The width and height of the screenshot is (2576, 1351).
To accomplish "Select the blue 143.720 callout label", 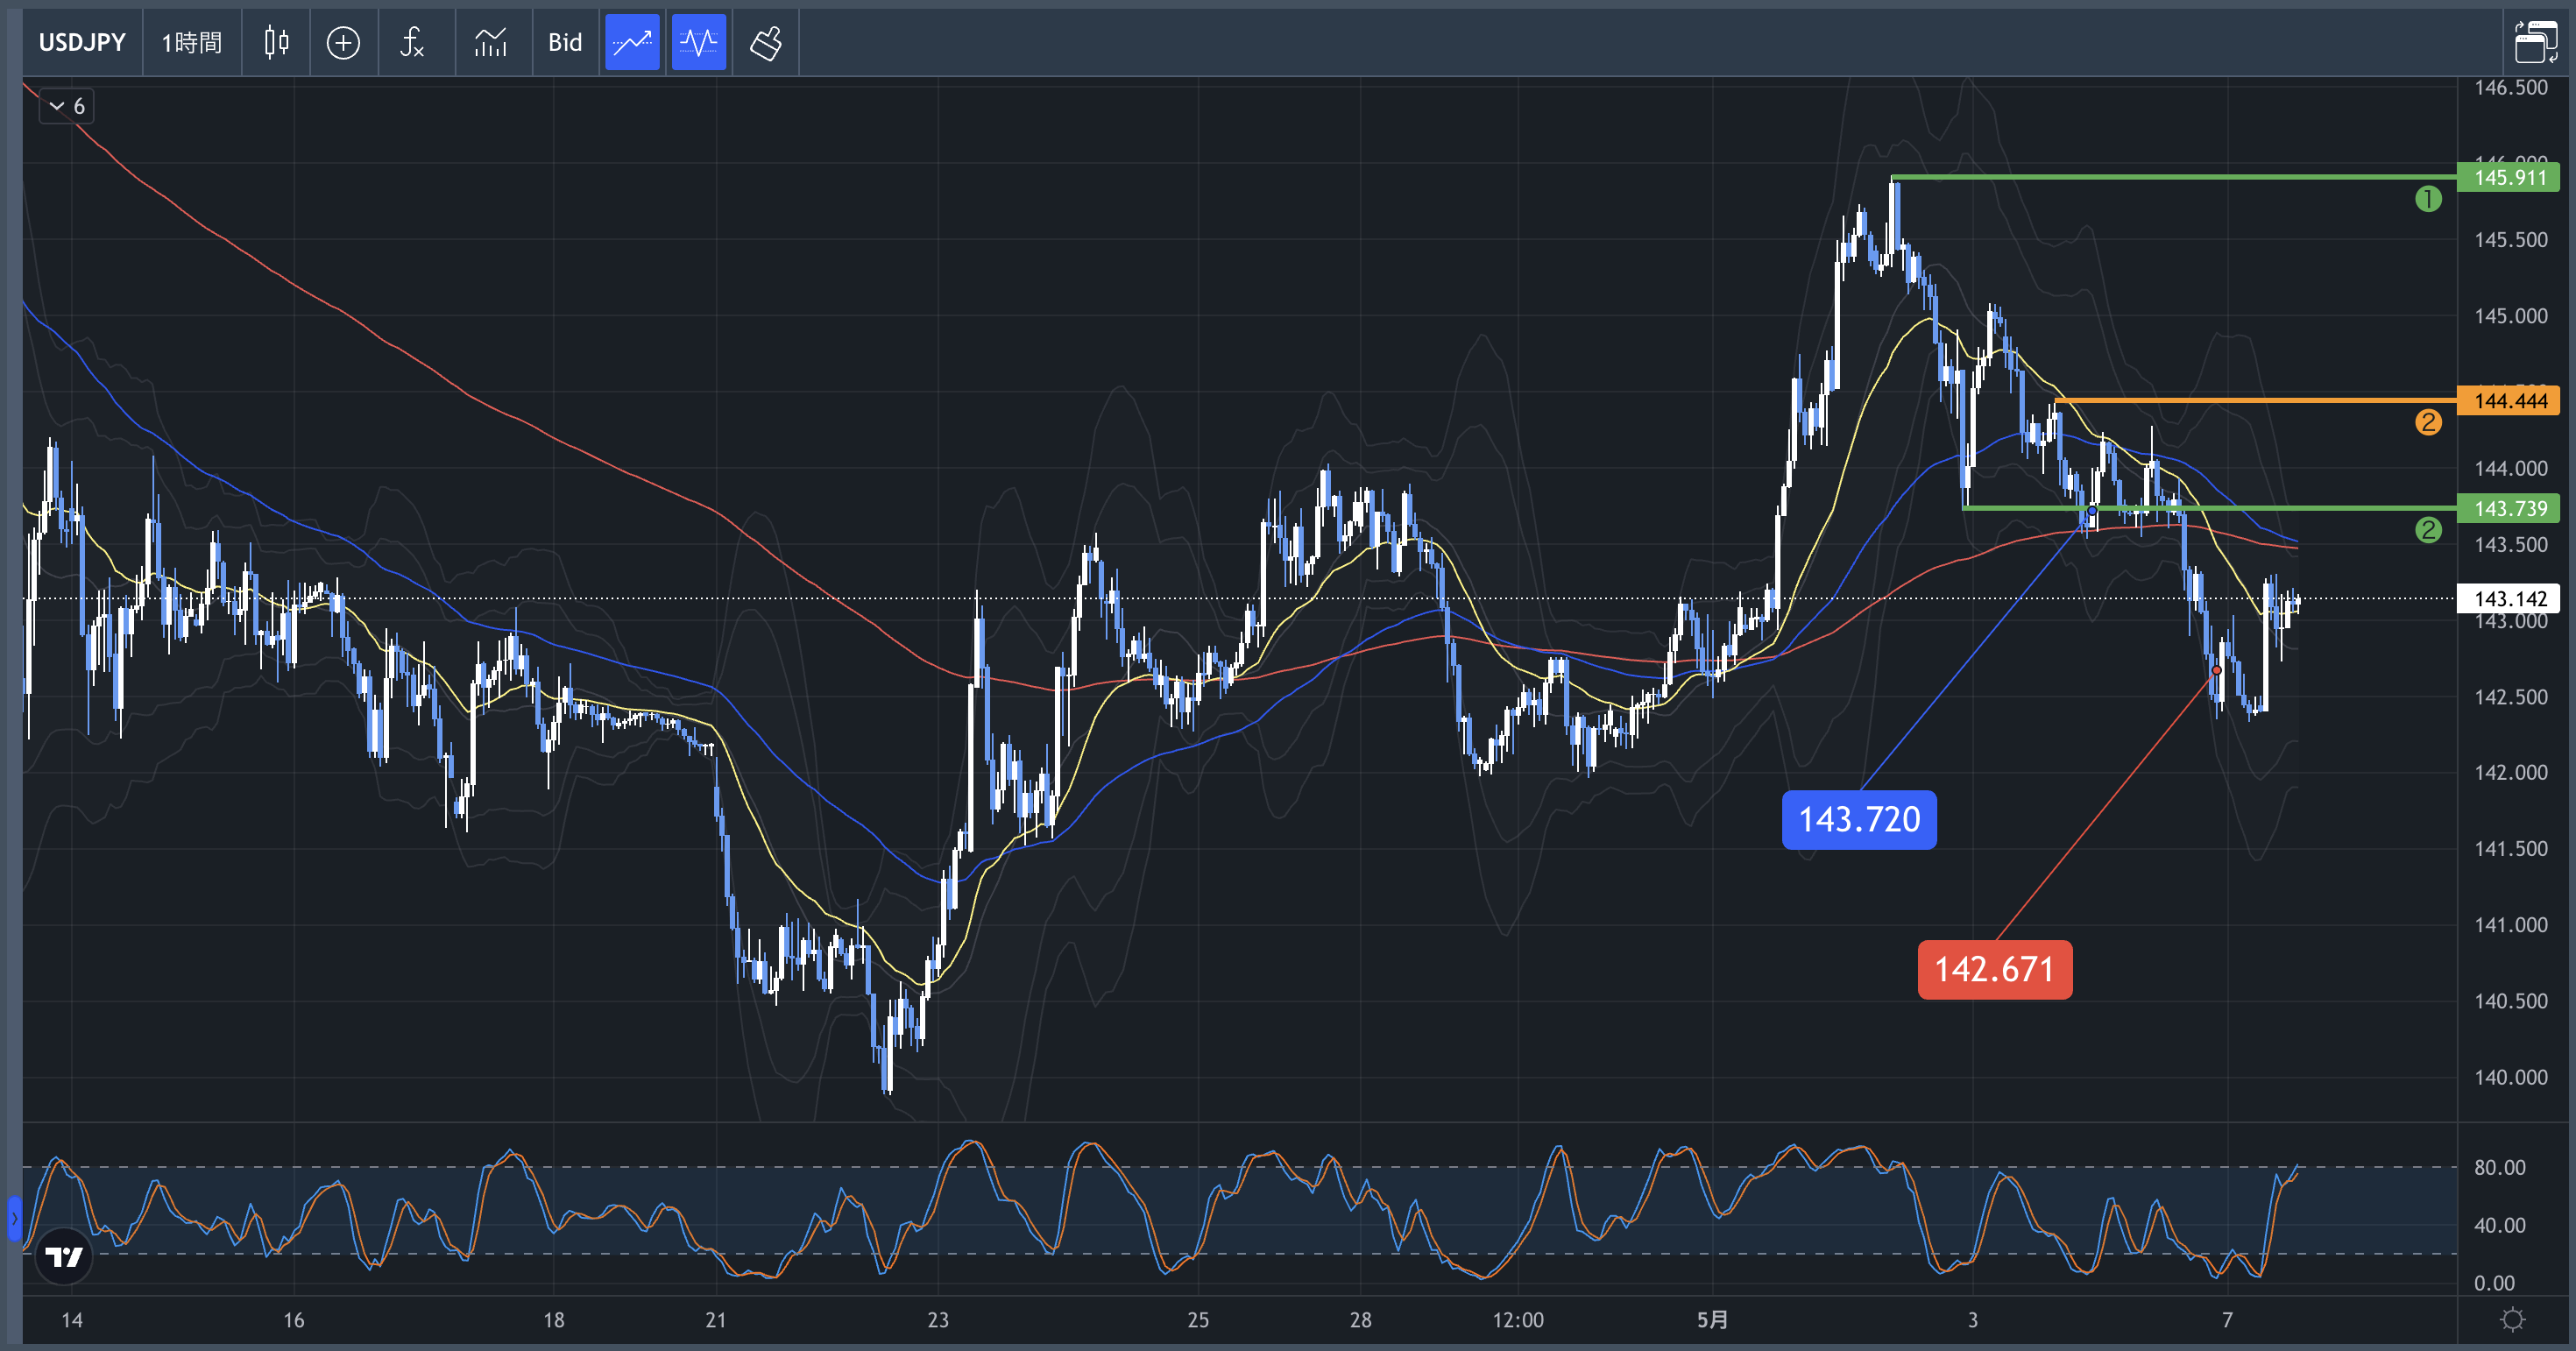I will [1859, 820].
